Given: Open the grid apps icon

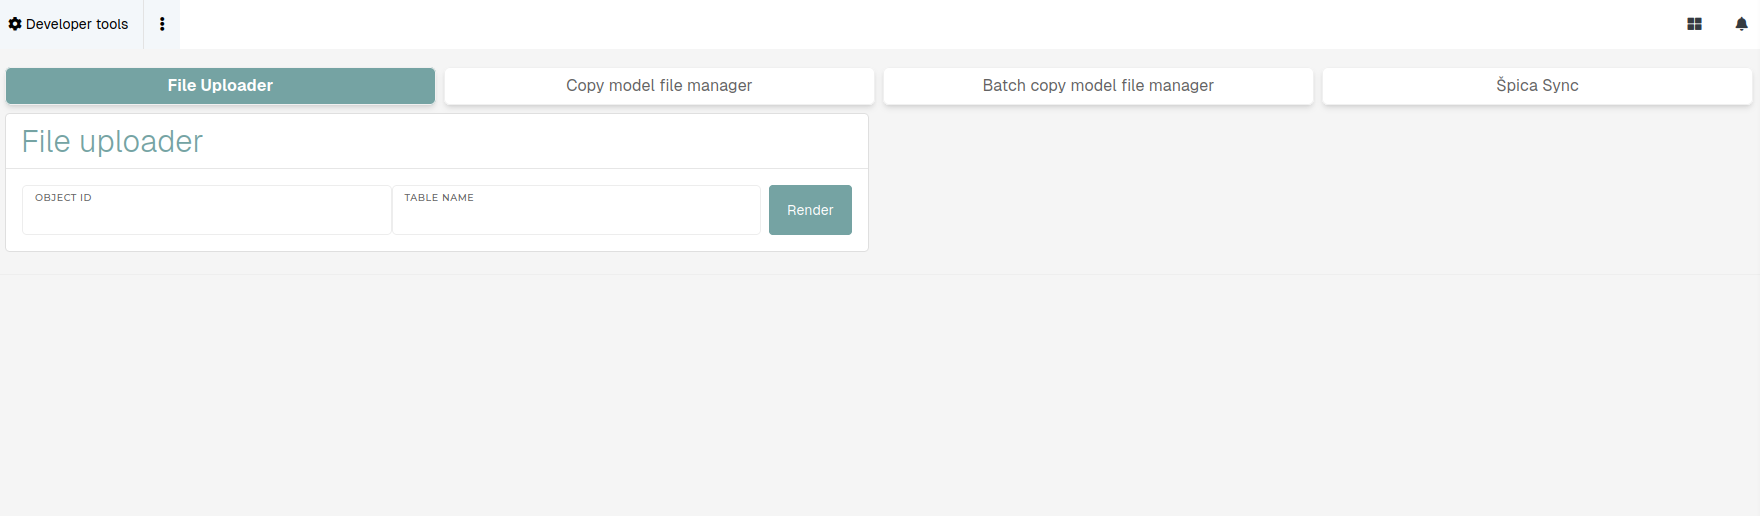Looking at the screenshot, I should point(1694,24).
